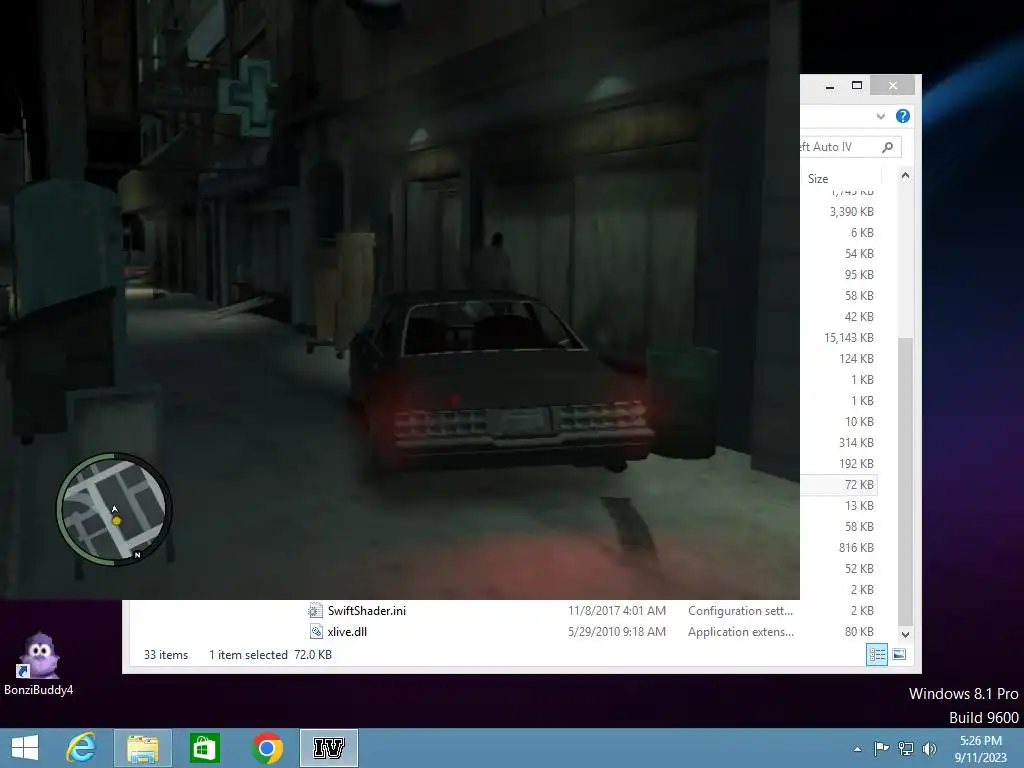The image size is (1024, 768).
Task: Click the 314 KB size cell
Action: tap(856, 443)
